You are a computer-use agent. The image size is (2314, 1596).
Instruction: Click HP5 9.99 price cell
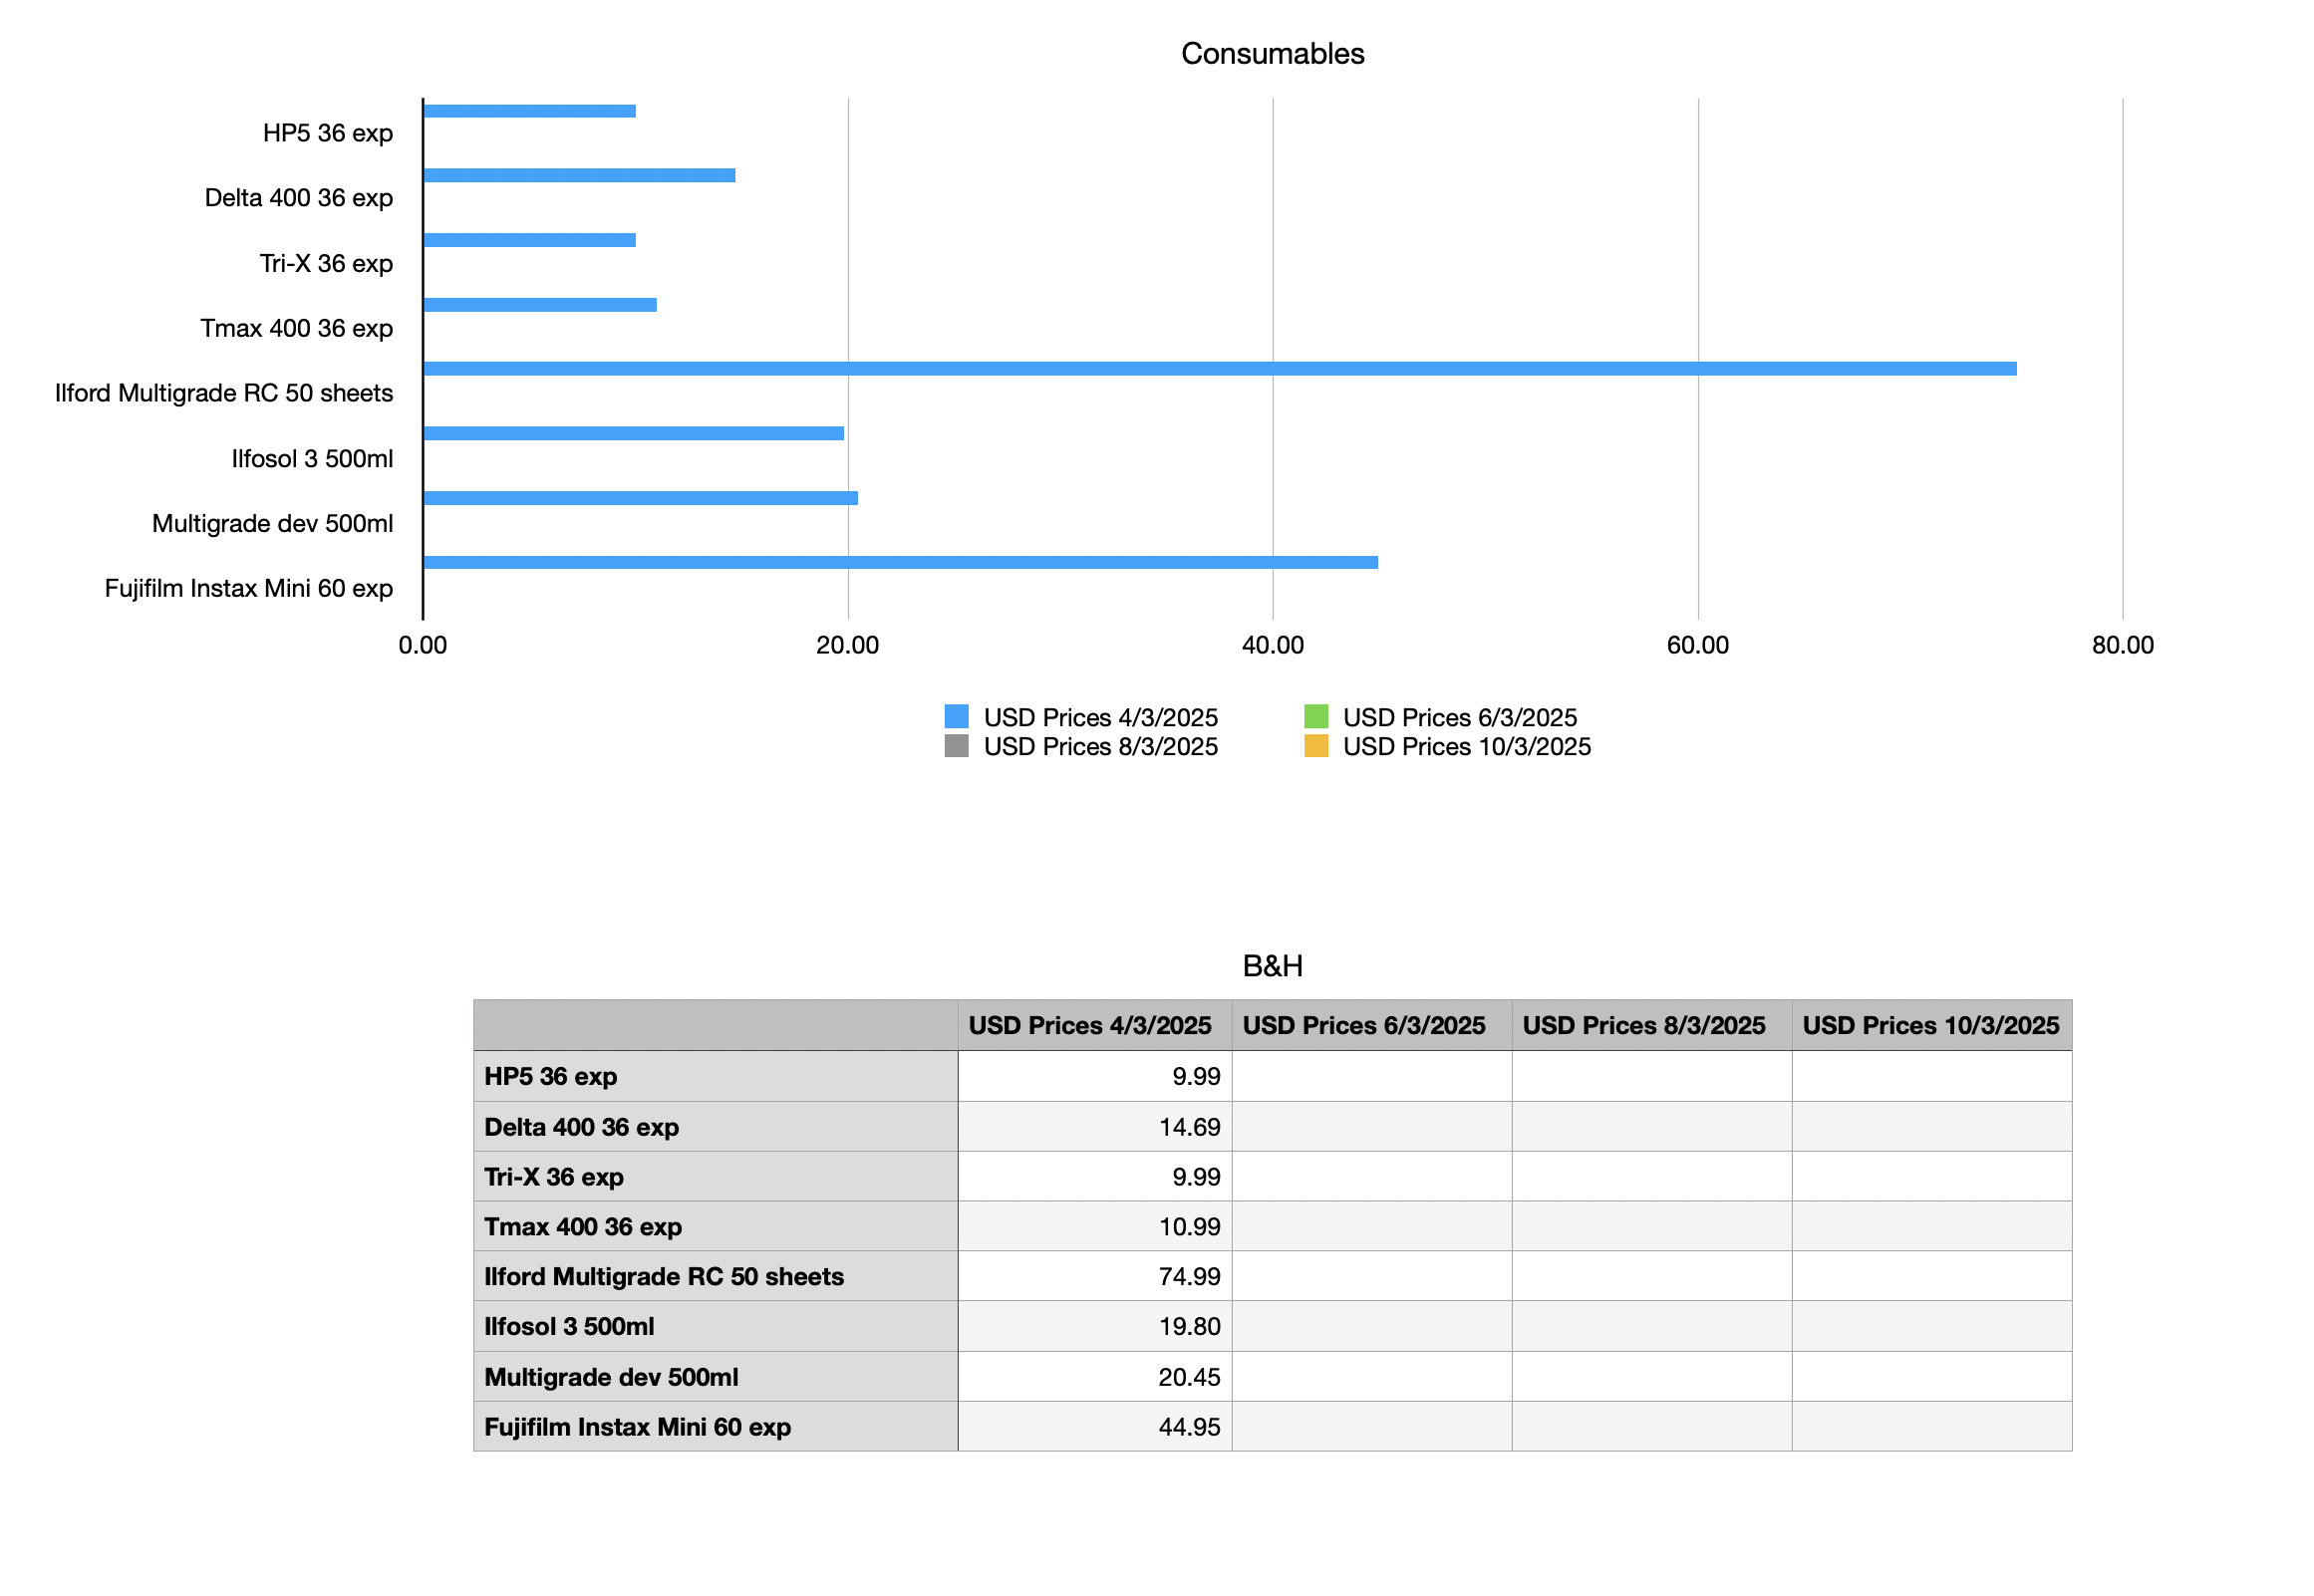coord(1095,1077)
